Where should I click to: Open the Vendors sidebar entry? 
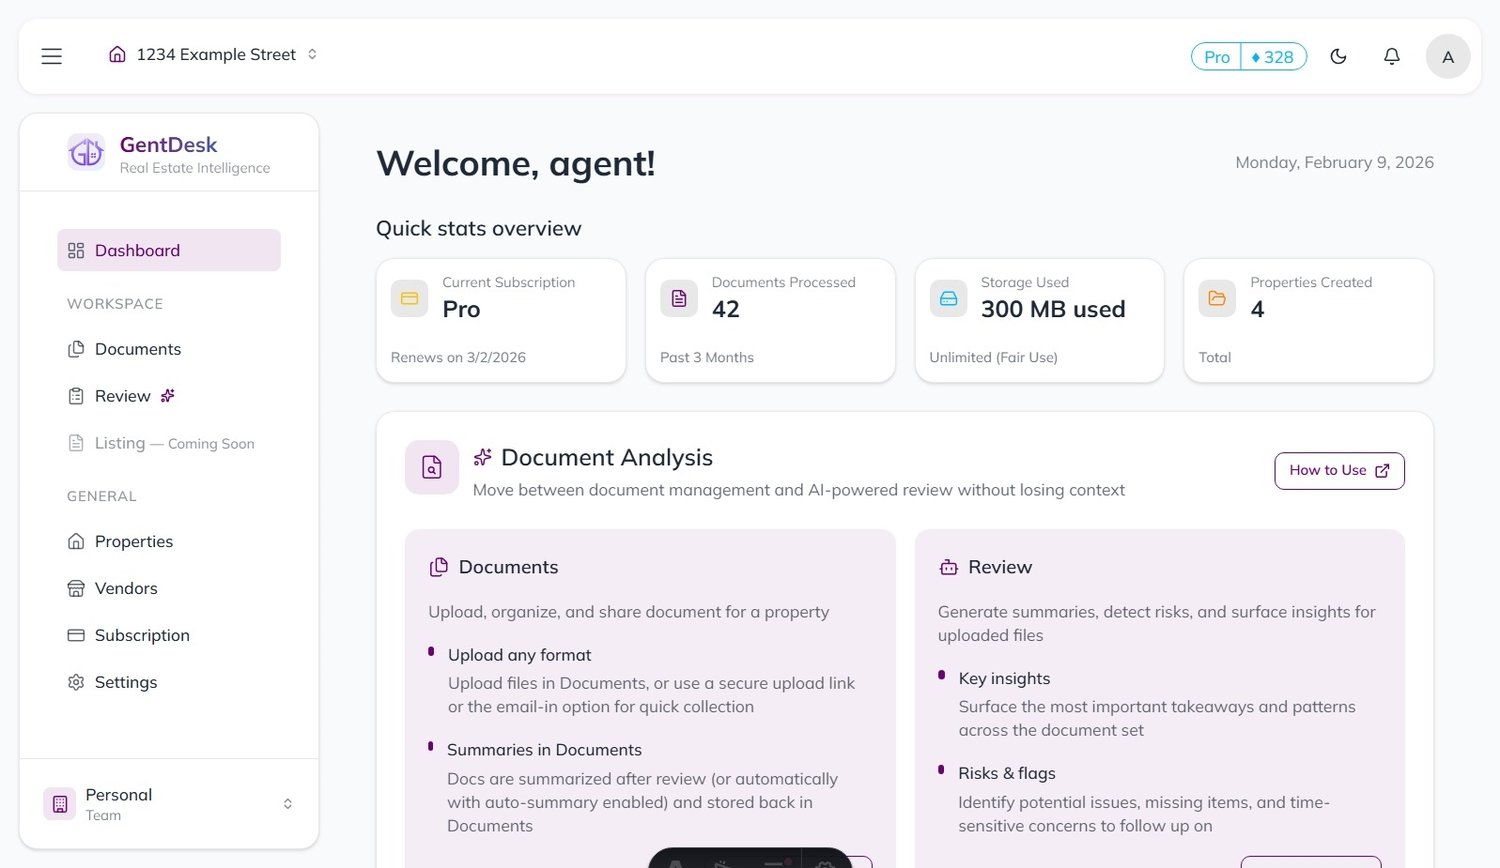124,588
